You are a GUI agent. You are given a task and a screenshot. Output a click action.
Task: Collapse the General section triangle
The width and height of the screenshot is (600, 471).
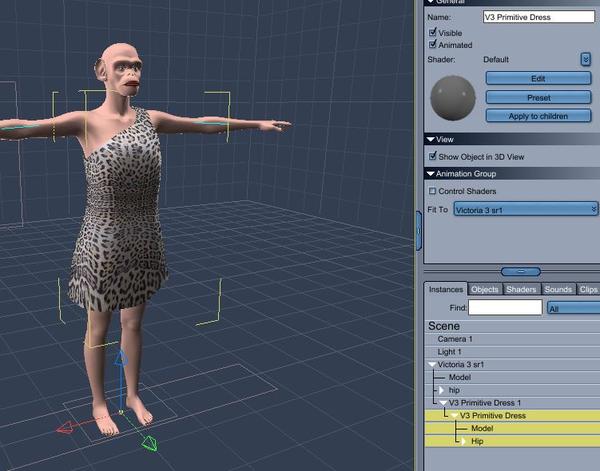pos(431,2)
